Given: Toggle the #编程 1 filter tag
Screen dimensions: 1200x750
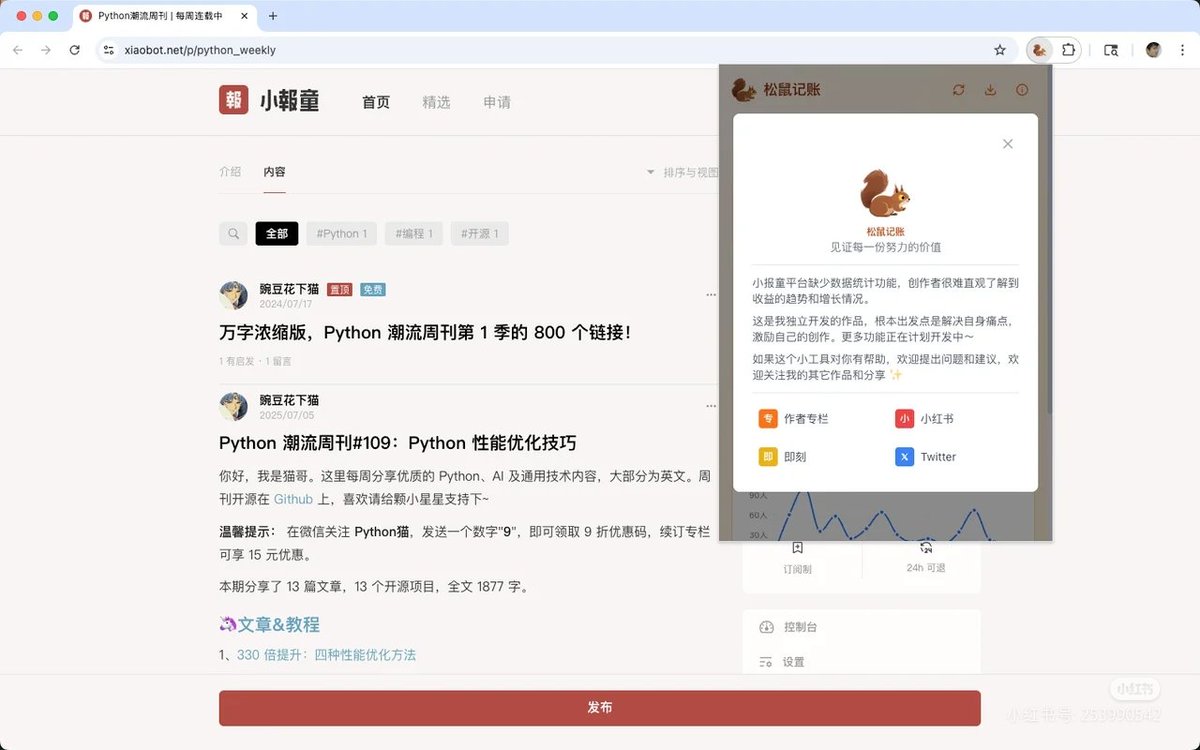Looking at the screenshot, I should (x=414, y=233).
